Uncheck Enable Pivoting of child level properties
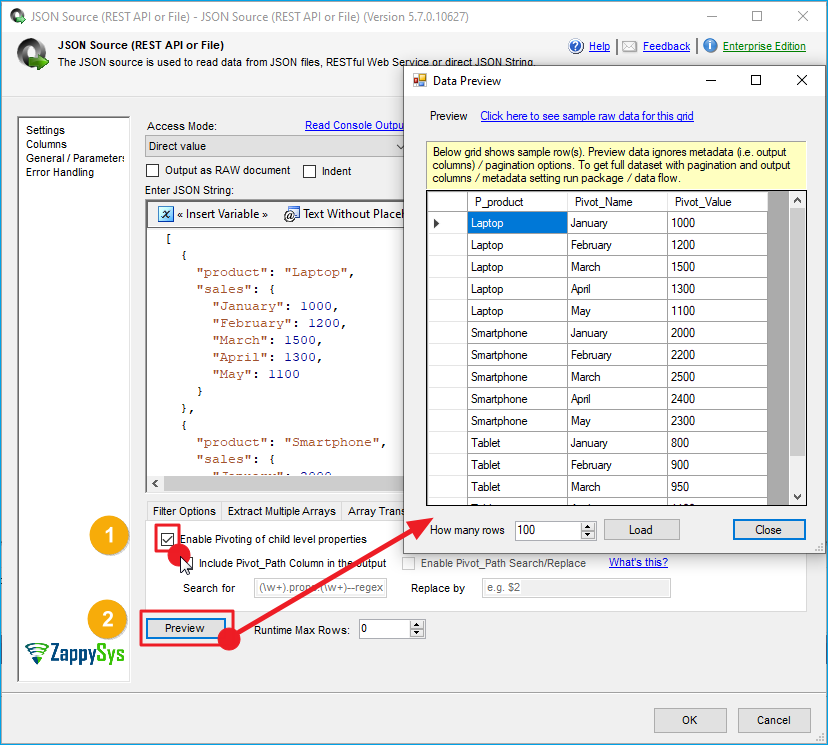This screenshot has height=745, width=828. 167,539
